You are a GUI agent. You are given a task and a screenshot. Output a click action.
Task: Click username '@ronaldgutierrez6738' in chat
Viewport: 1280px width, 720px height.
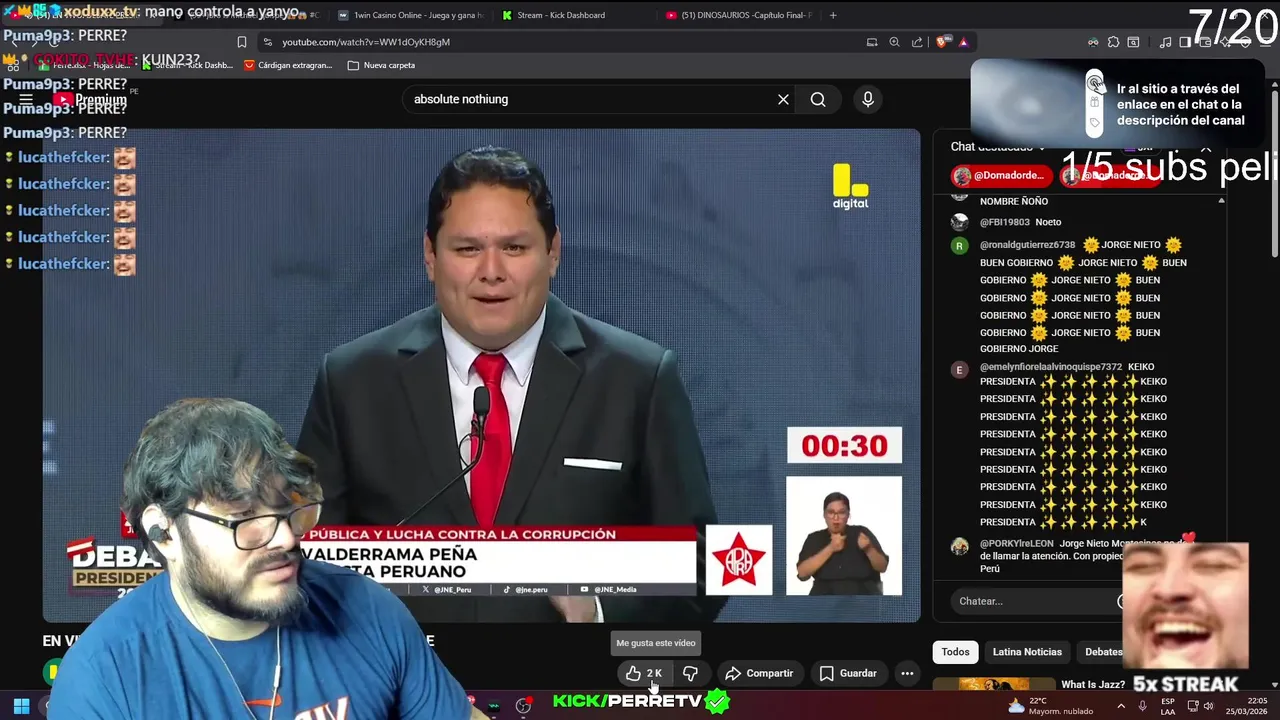click(1027, 245)
